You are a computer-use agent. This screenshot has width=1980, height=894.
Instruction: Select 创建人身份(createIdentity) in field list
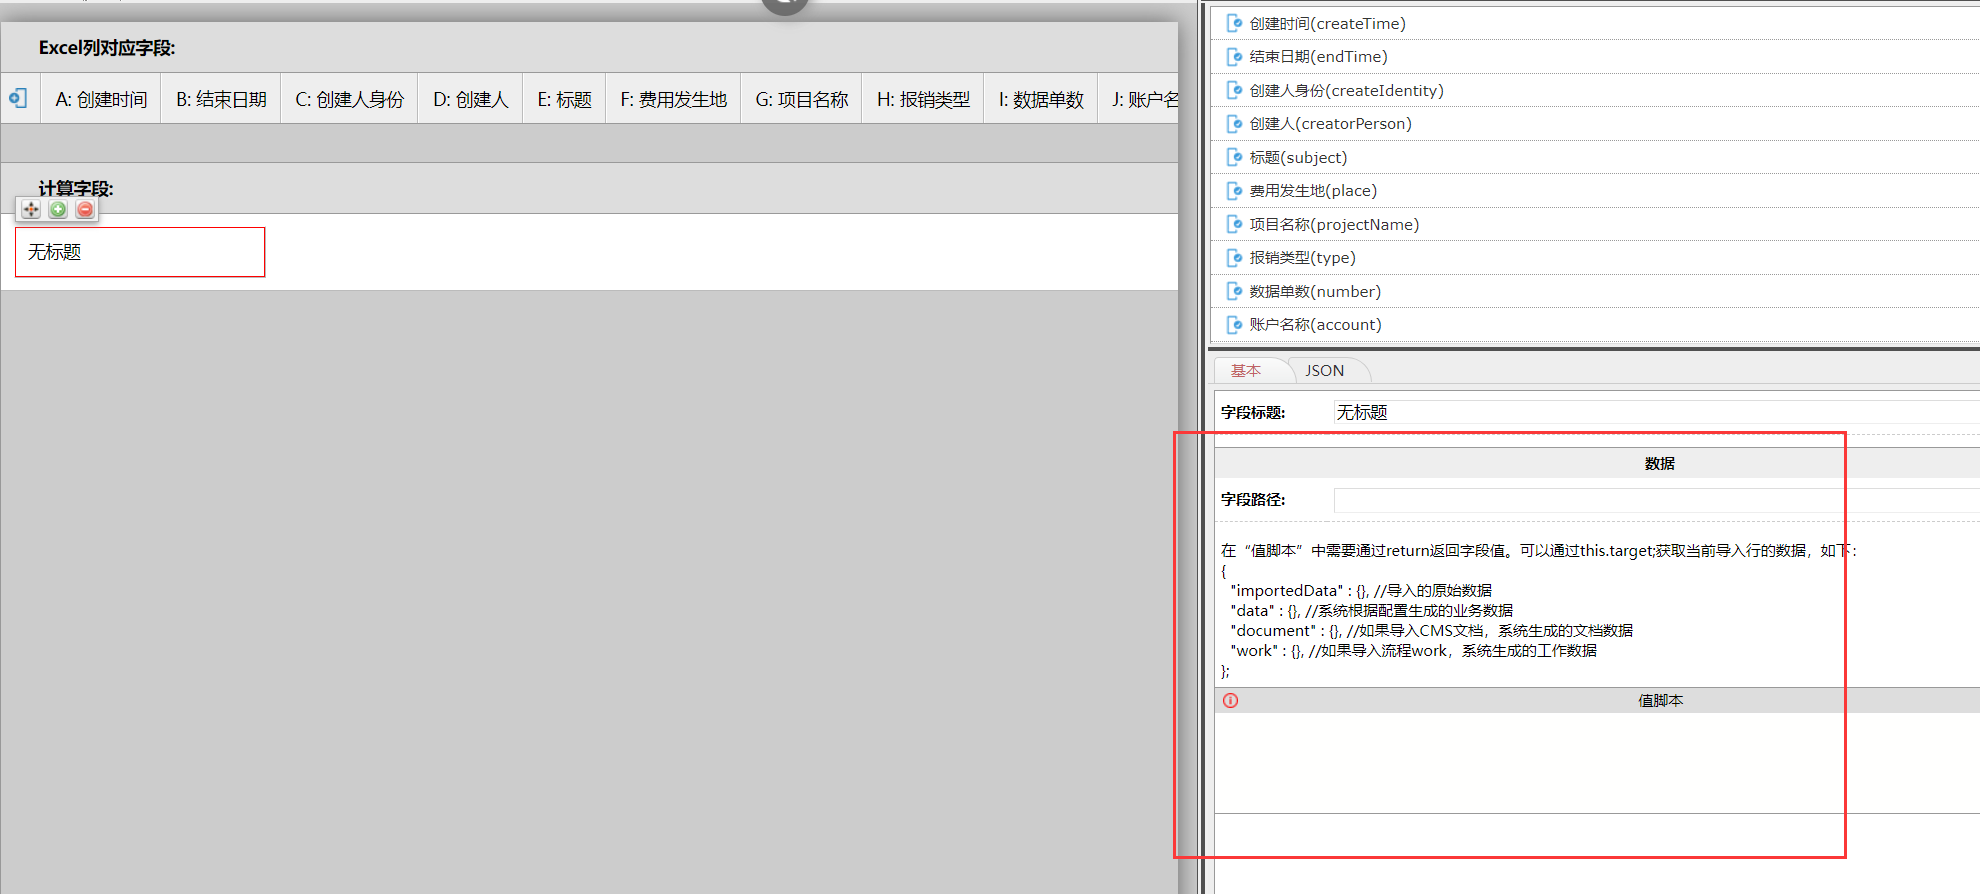tap(1346, 90)
